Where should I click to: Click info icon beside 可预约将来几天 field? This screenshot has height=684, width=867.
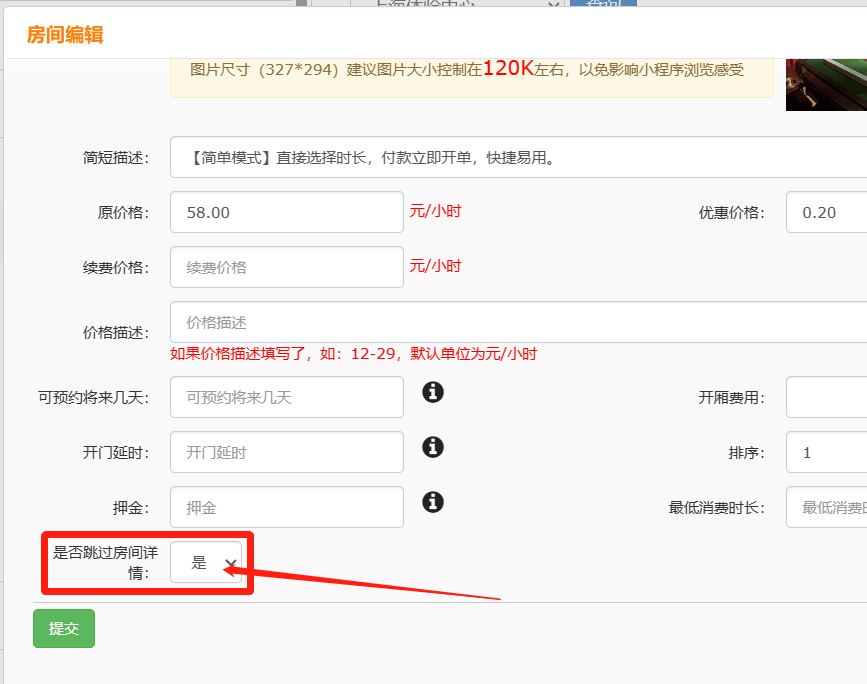[x=433, y=391]
